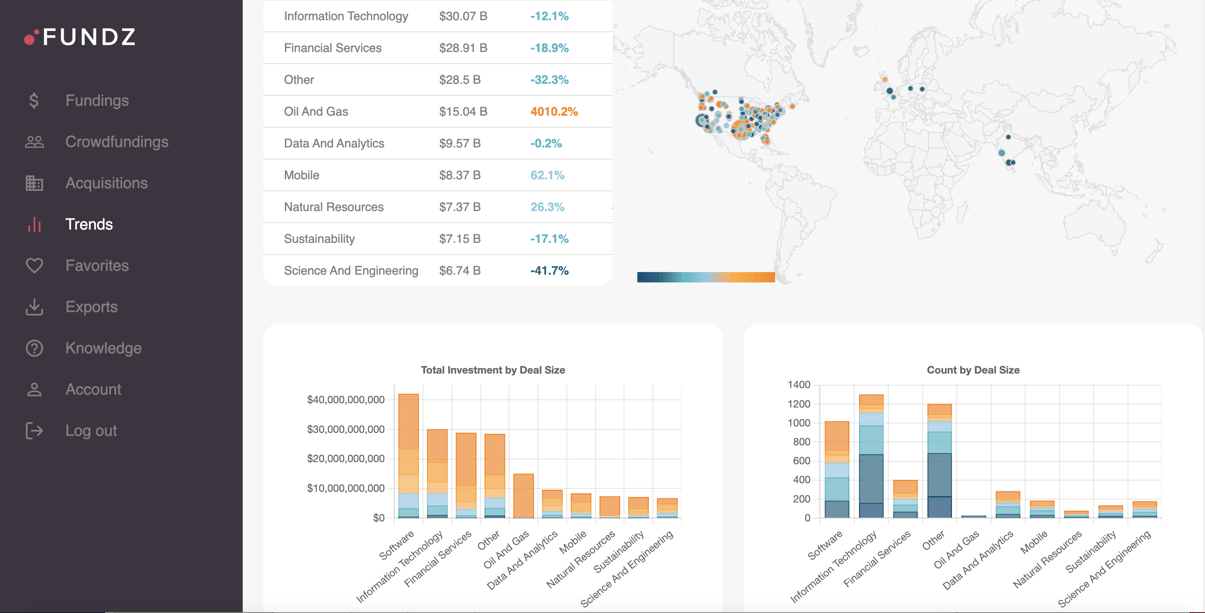
Task: Click the Software bar in Total Investment chart
Action: point(407,455)
